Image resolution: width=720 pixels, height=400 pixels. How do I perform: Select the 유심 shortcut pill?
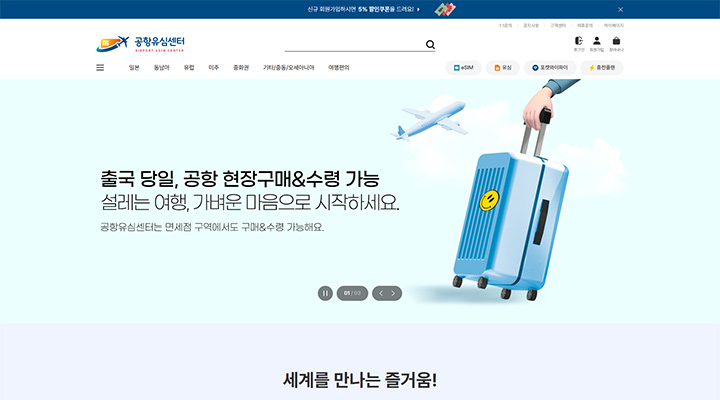tap(503, 68)
